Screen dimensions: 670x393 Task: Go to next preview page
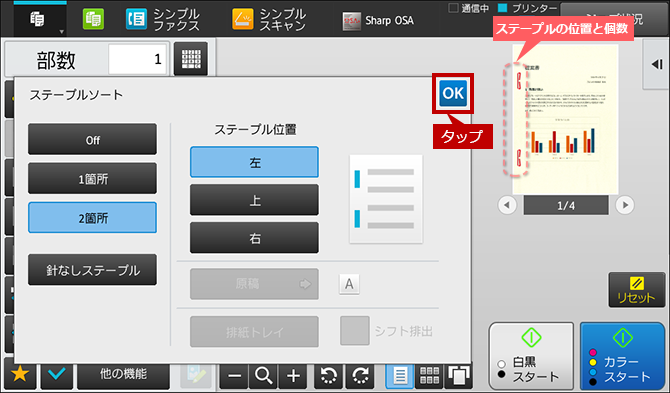pyautogui.click(x=625, y=205)
